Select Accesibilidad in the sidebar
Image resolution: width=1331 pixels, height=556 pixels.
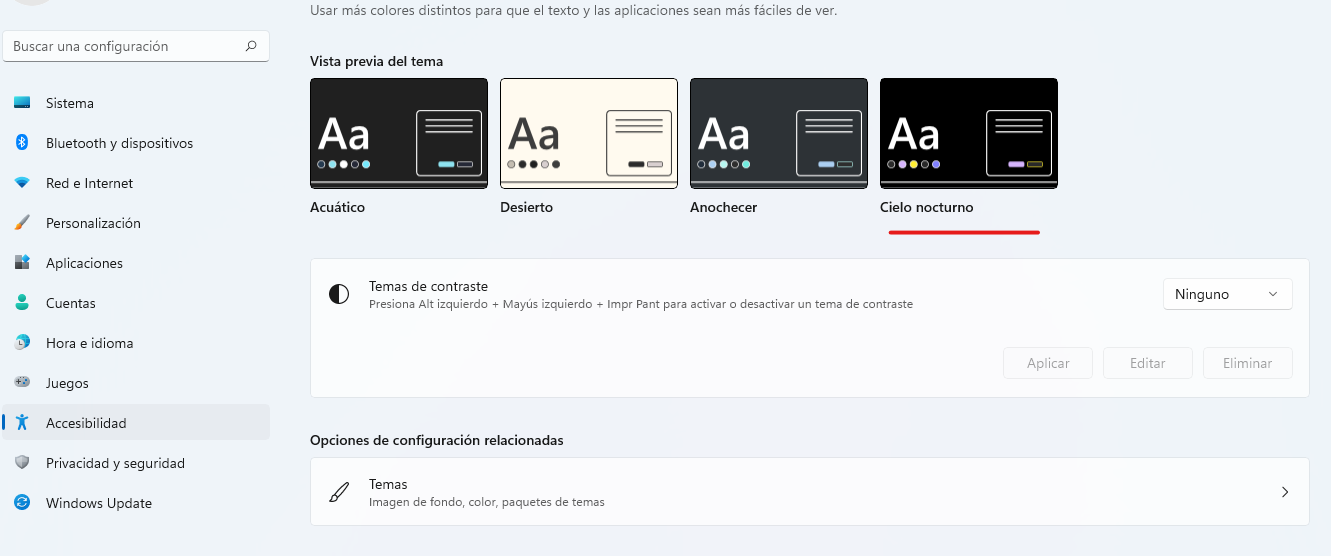coord(136,423)
